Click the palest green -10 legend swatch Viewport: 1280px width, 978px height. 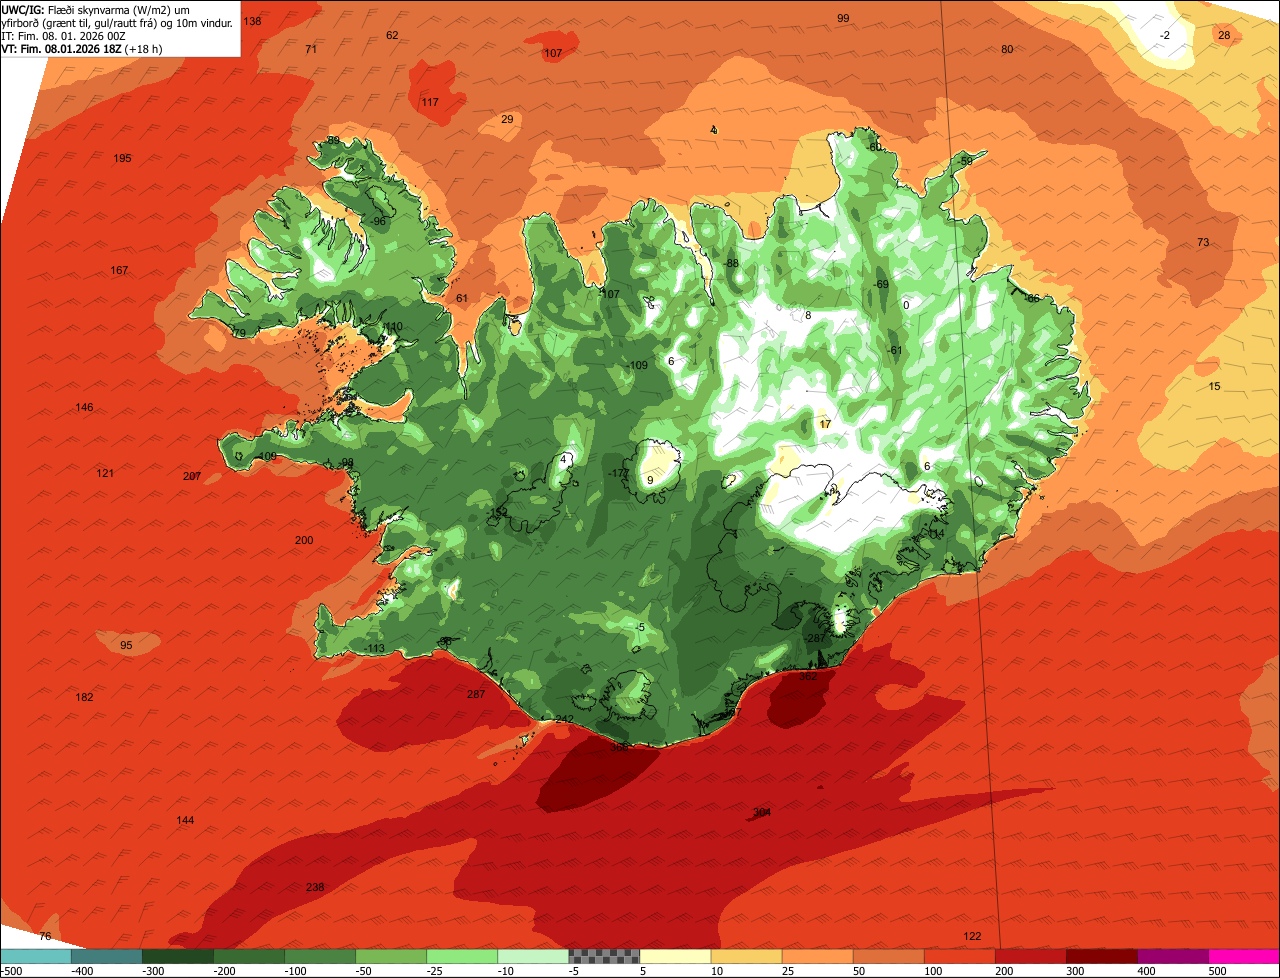[533, 956]
